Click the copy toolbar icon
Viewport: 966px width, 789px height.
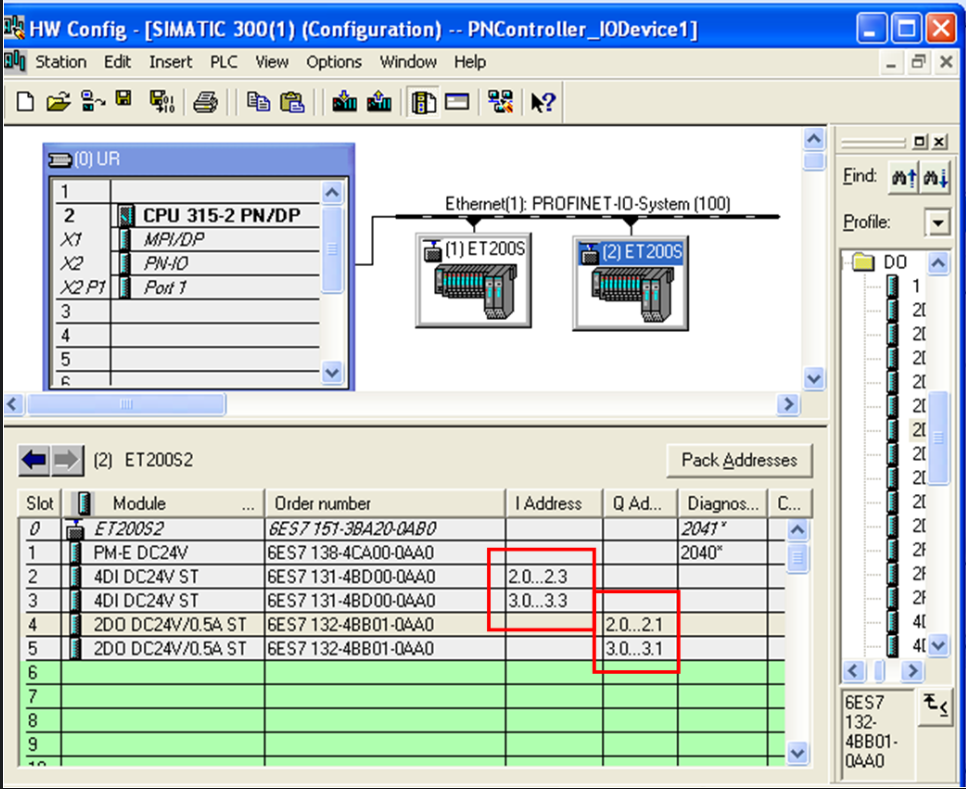[258, 102]
